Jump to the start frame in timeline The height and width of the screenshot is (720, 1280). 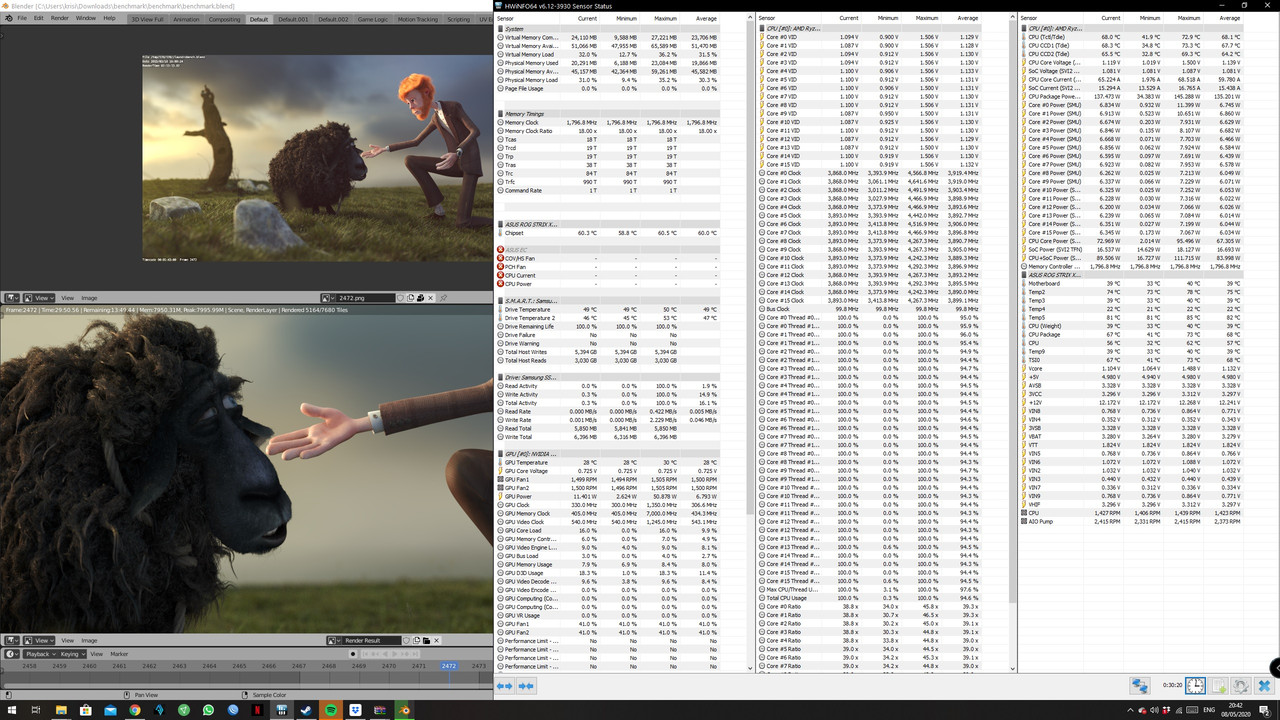click(x=366, y=654)
